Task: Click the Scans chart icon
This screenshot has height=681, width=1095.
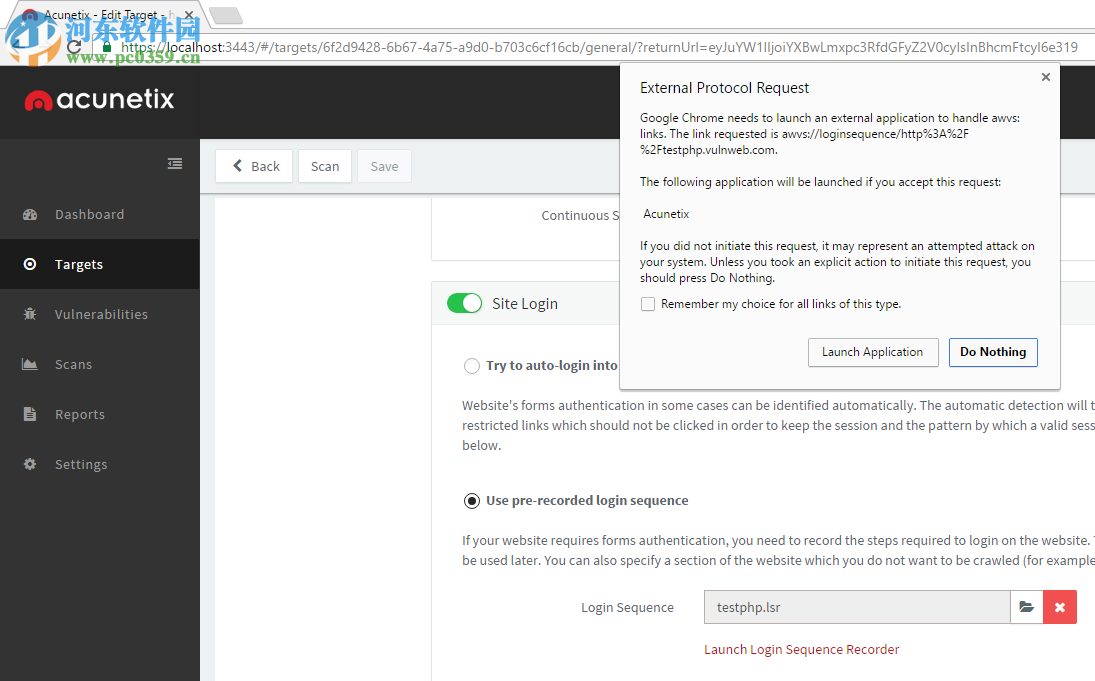Action: tap(29, 364)
